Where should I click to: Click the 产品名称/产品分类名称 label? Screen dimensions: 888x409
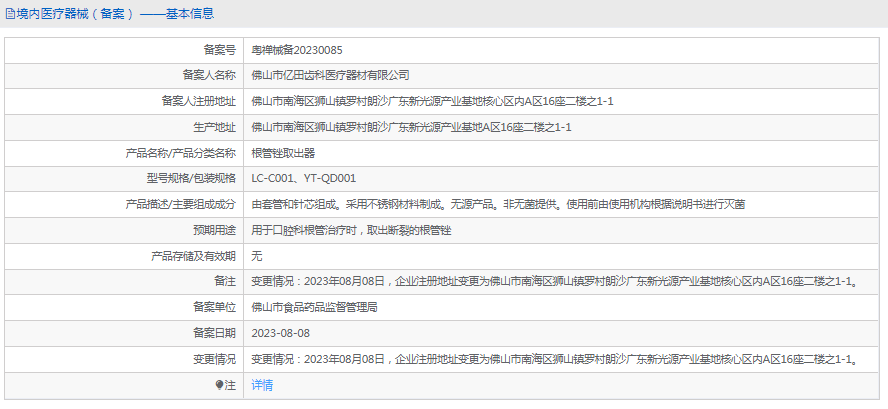pos(180,153)
